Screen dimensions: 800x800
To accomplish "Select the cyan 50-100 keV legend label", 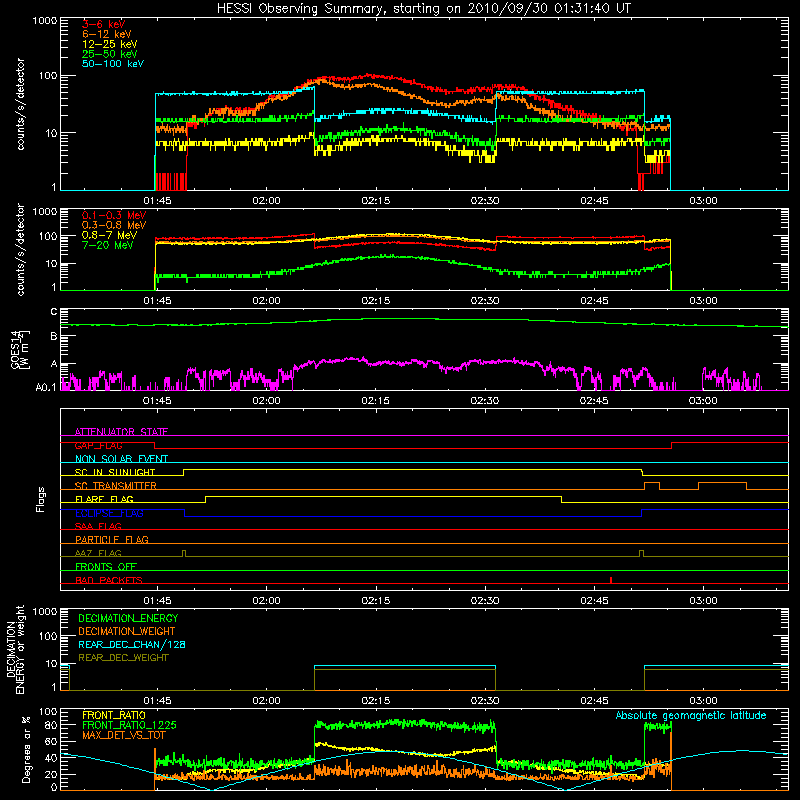I will [x=113, y=64].
